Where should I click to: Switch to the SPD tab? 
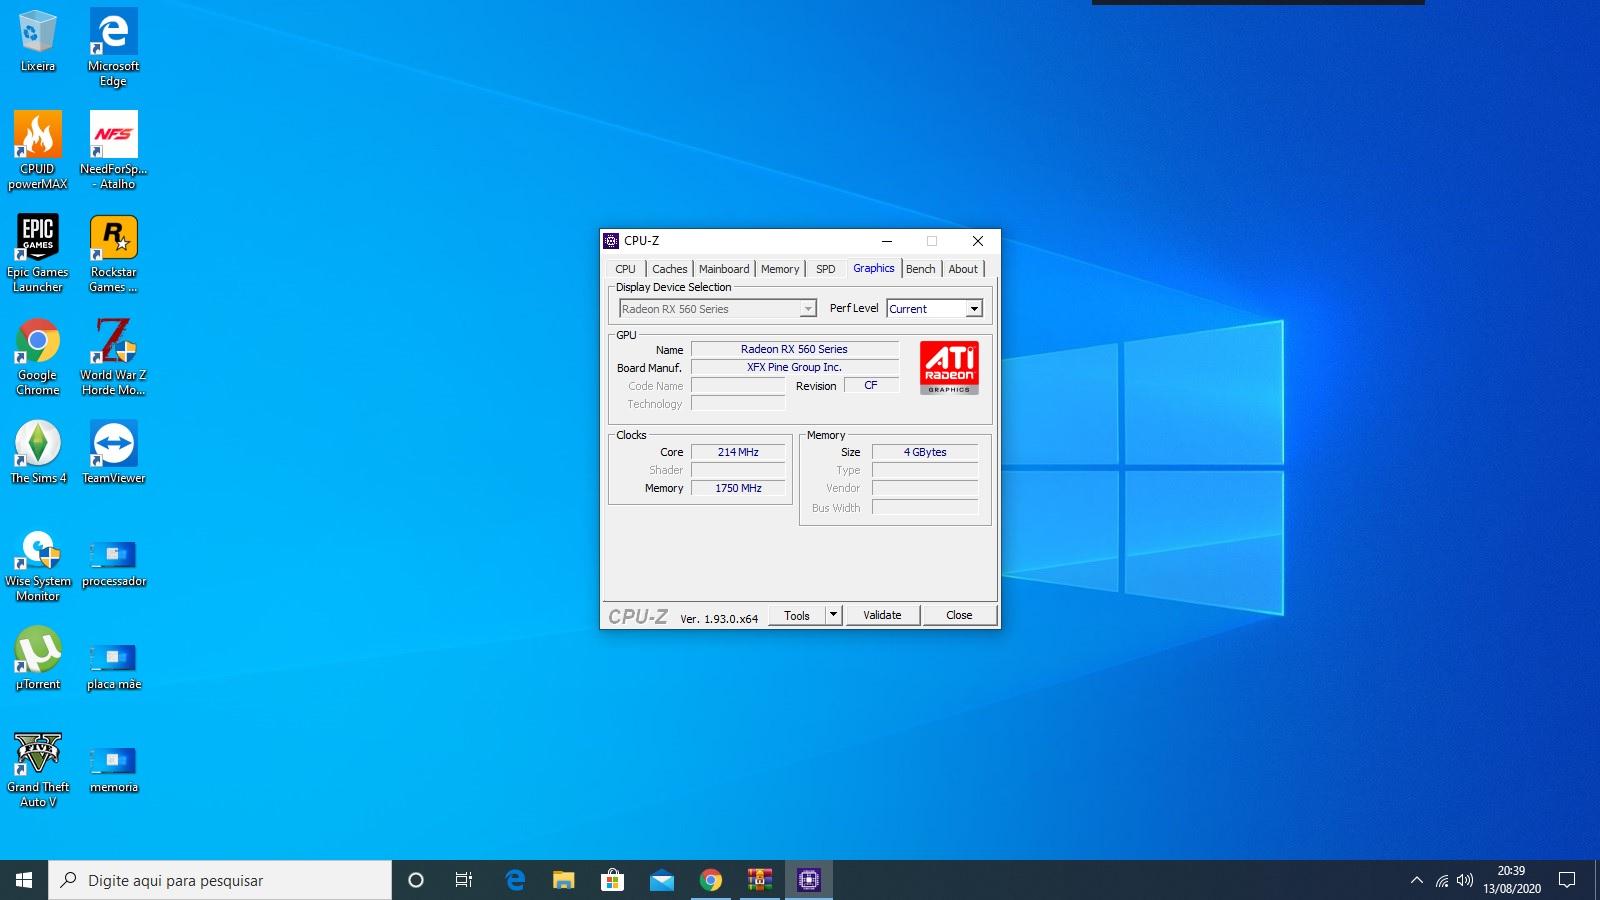pos(826,269)
